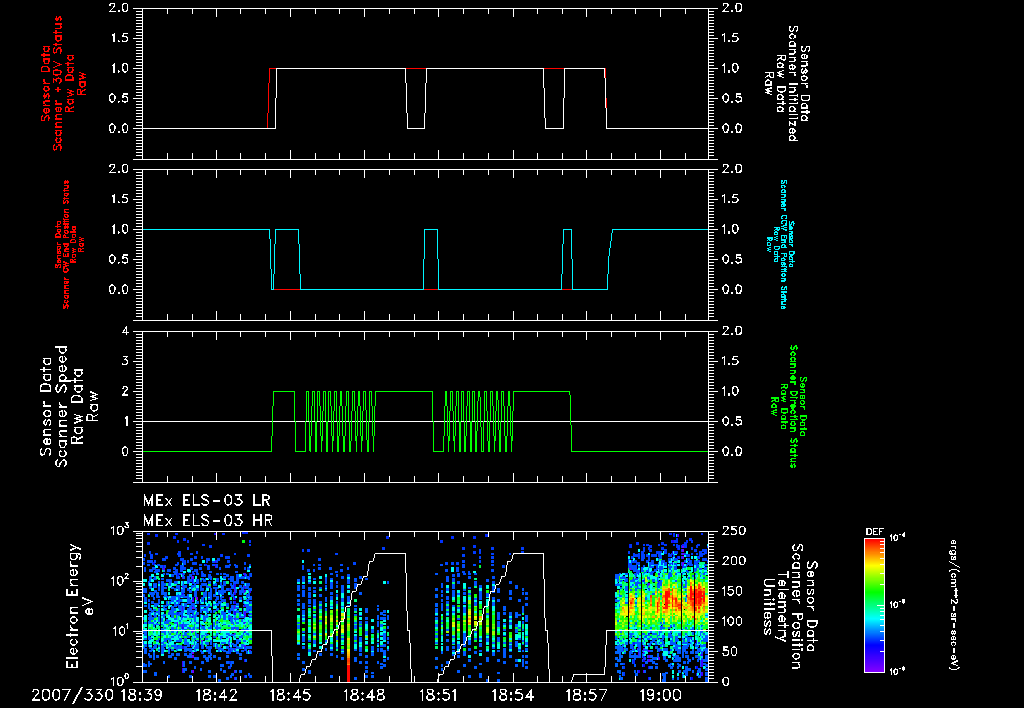The height and width of the screenshot is (708, 1024).
Task: Click the 'Electron Energy eV' axis title
Action: coord(81,605)
